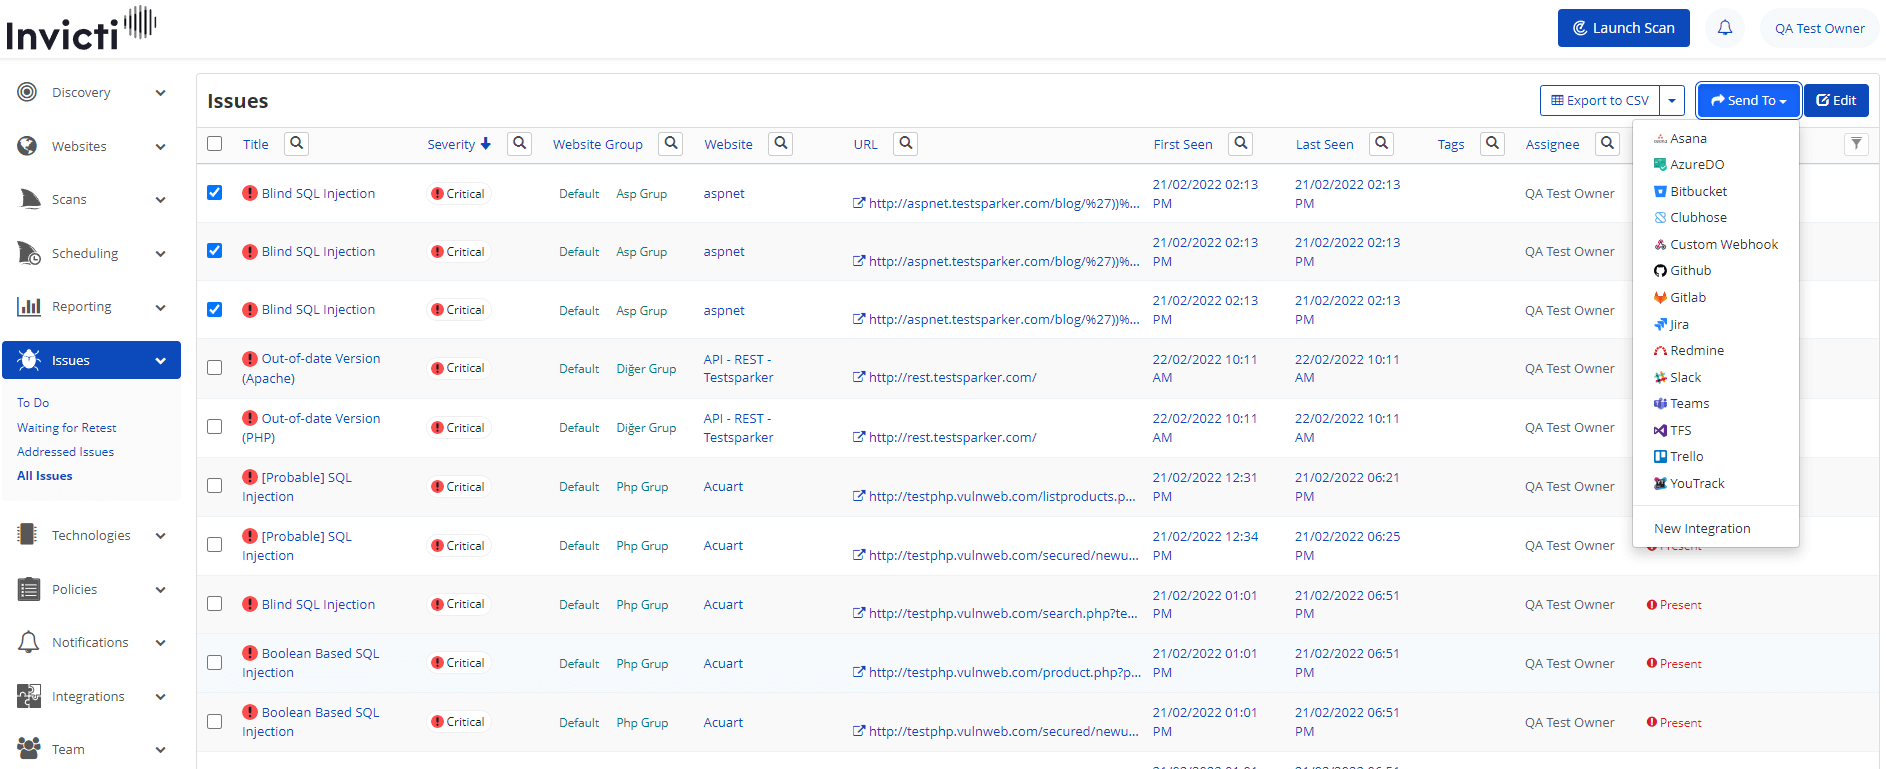Open the Addressed Issues link
The width and height of the screenshot is (1886, 769).
point(66,451)
